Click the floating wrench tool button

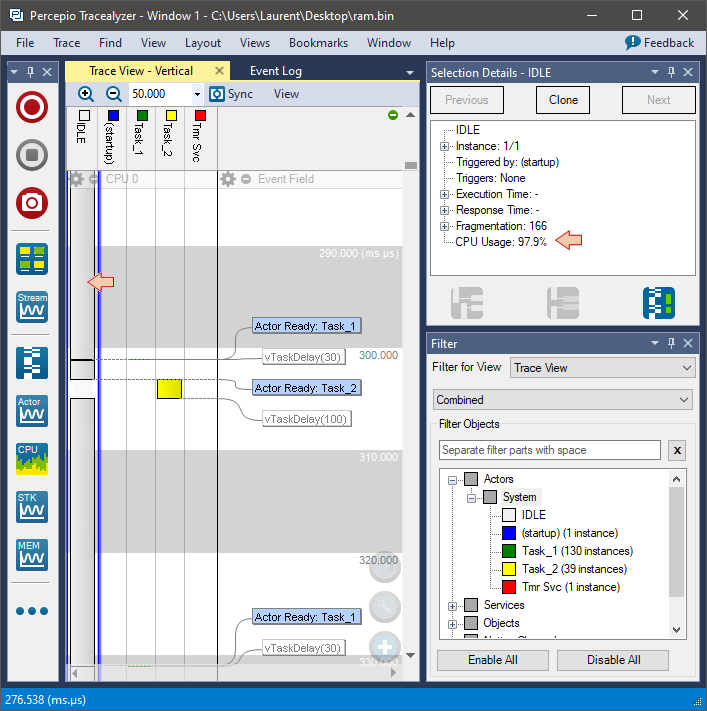[385, 607]
